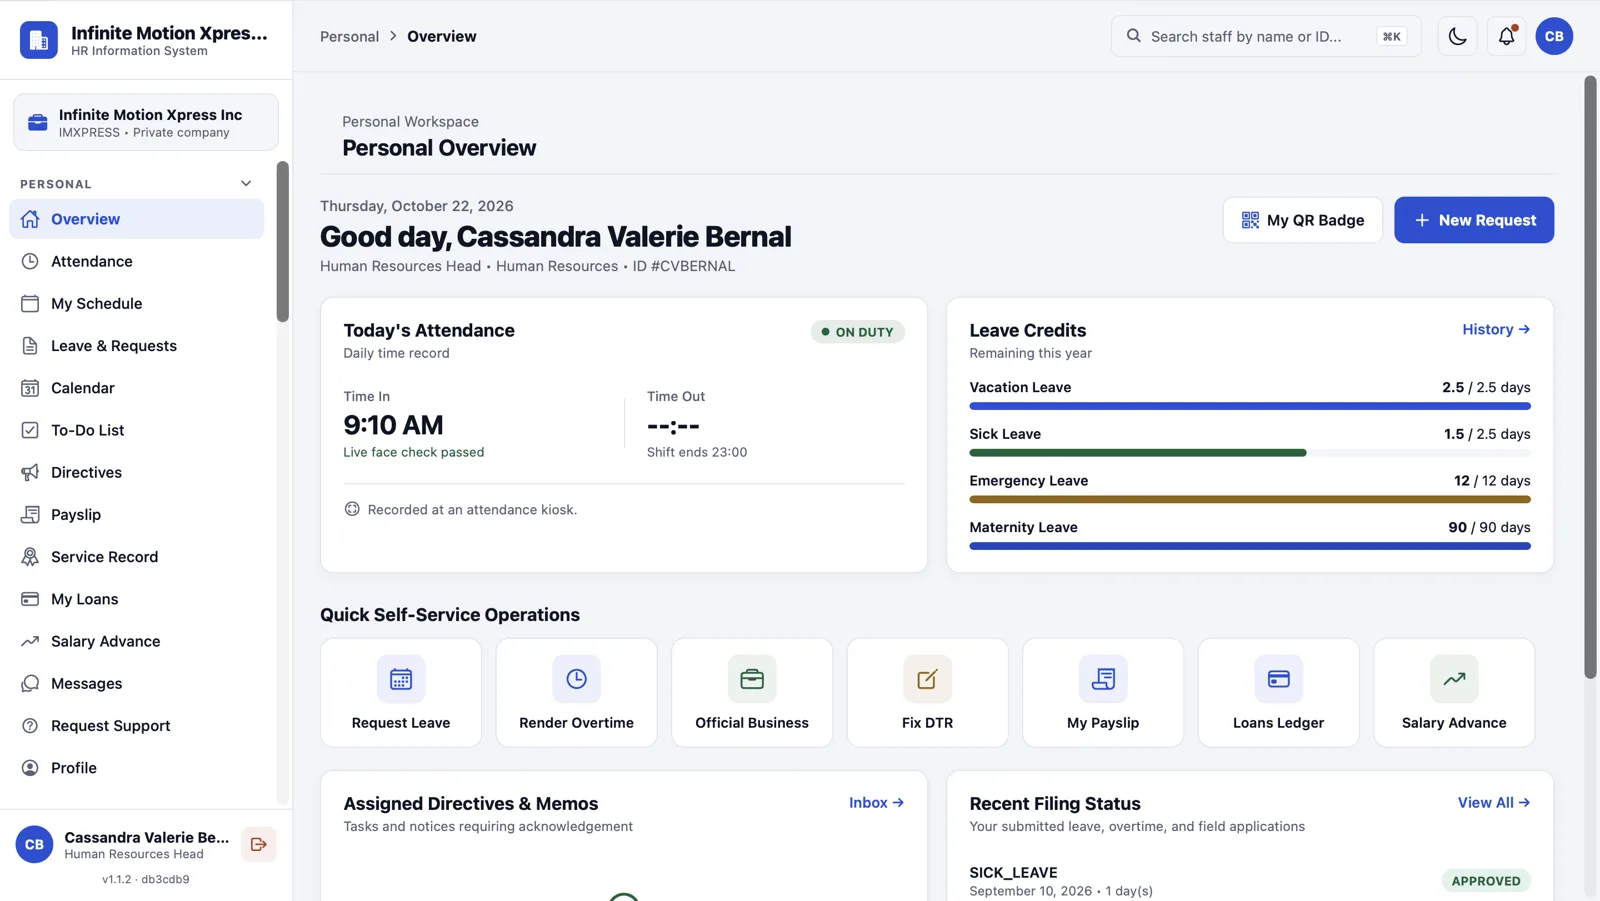Image resolution: width=1600 pixels, height=901 pixels.
Task: Click the search magnifier icon
Action: point(1133,36)
